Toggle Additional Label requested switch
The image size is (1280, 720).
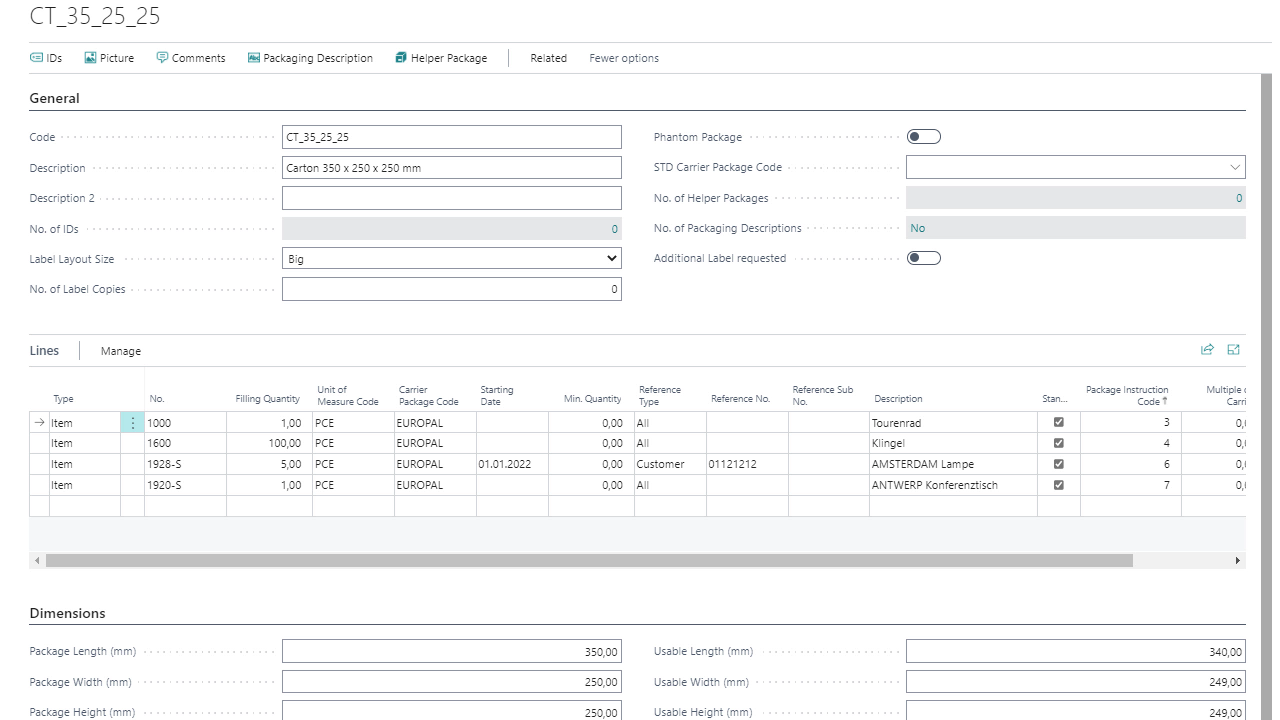tap(924, 258)
